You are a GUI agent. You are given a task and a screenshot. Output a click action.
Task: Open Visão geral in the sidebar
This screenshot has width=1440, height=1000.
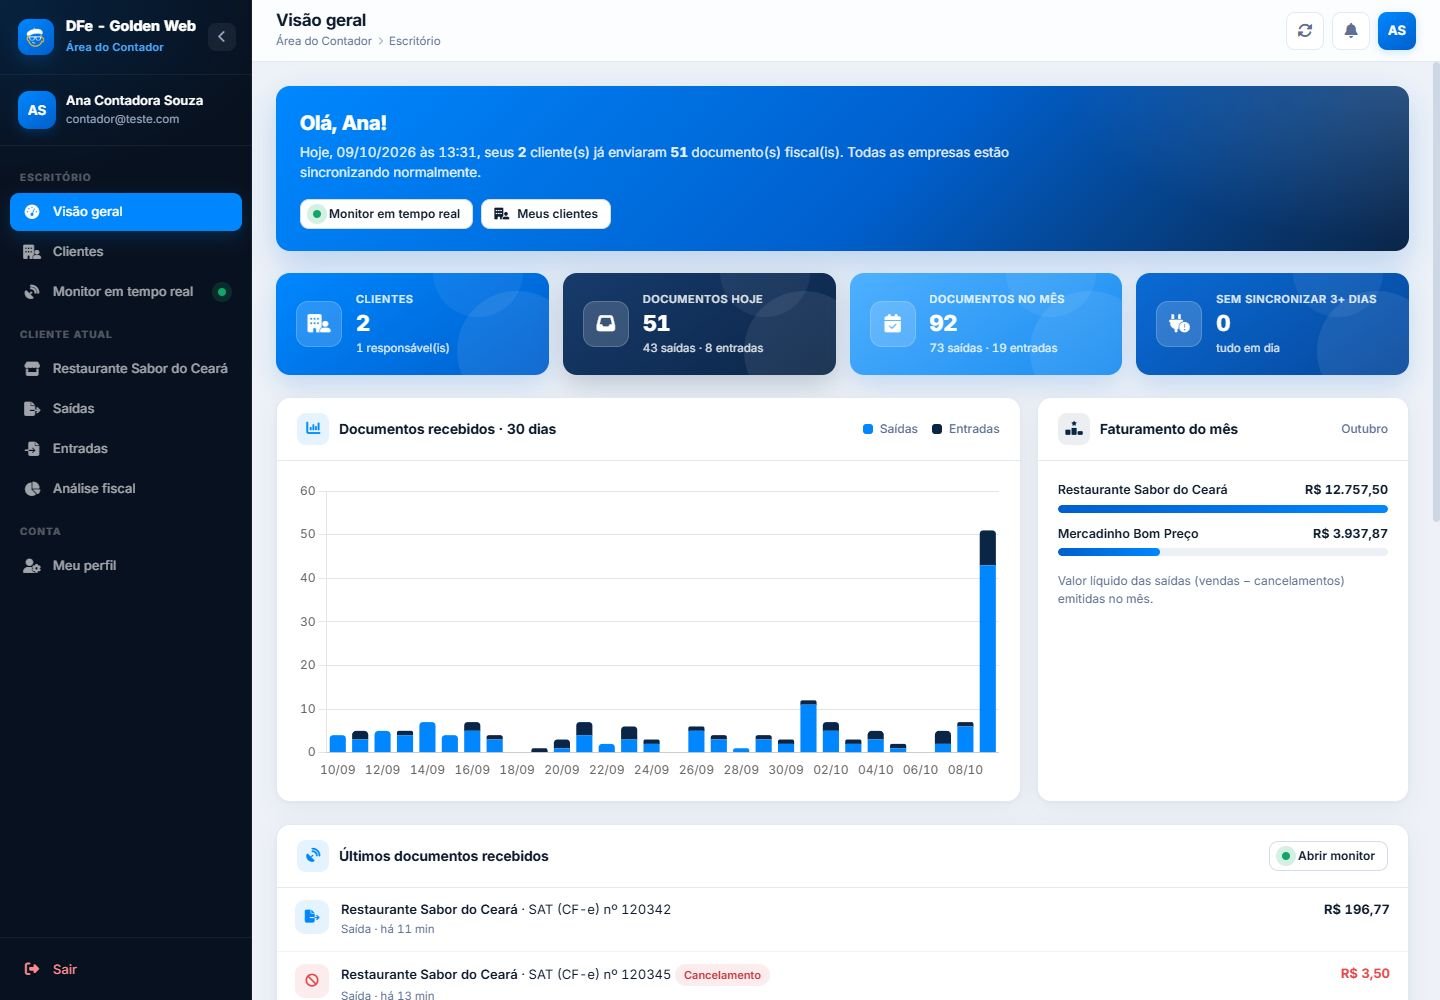[126, 212]
